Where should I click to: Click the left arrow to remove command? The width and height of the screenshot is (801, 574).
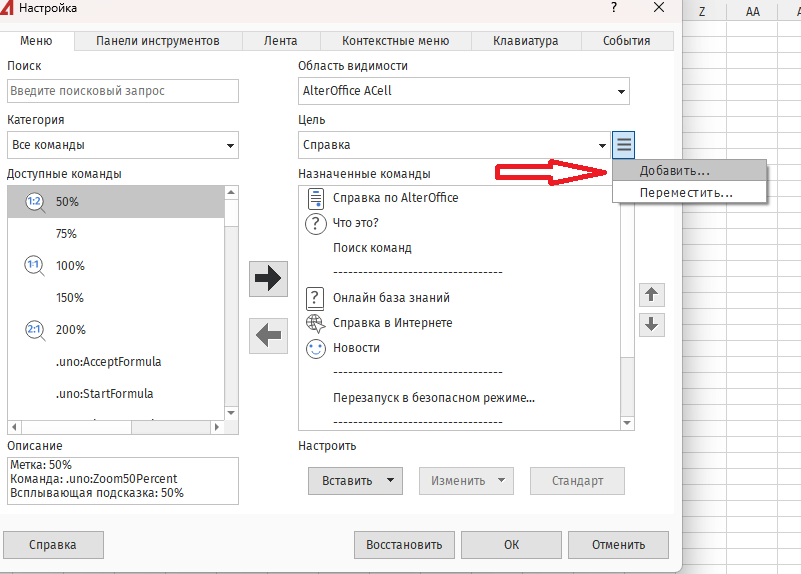tap(268, 336)
